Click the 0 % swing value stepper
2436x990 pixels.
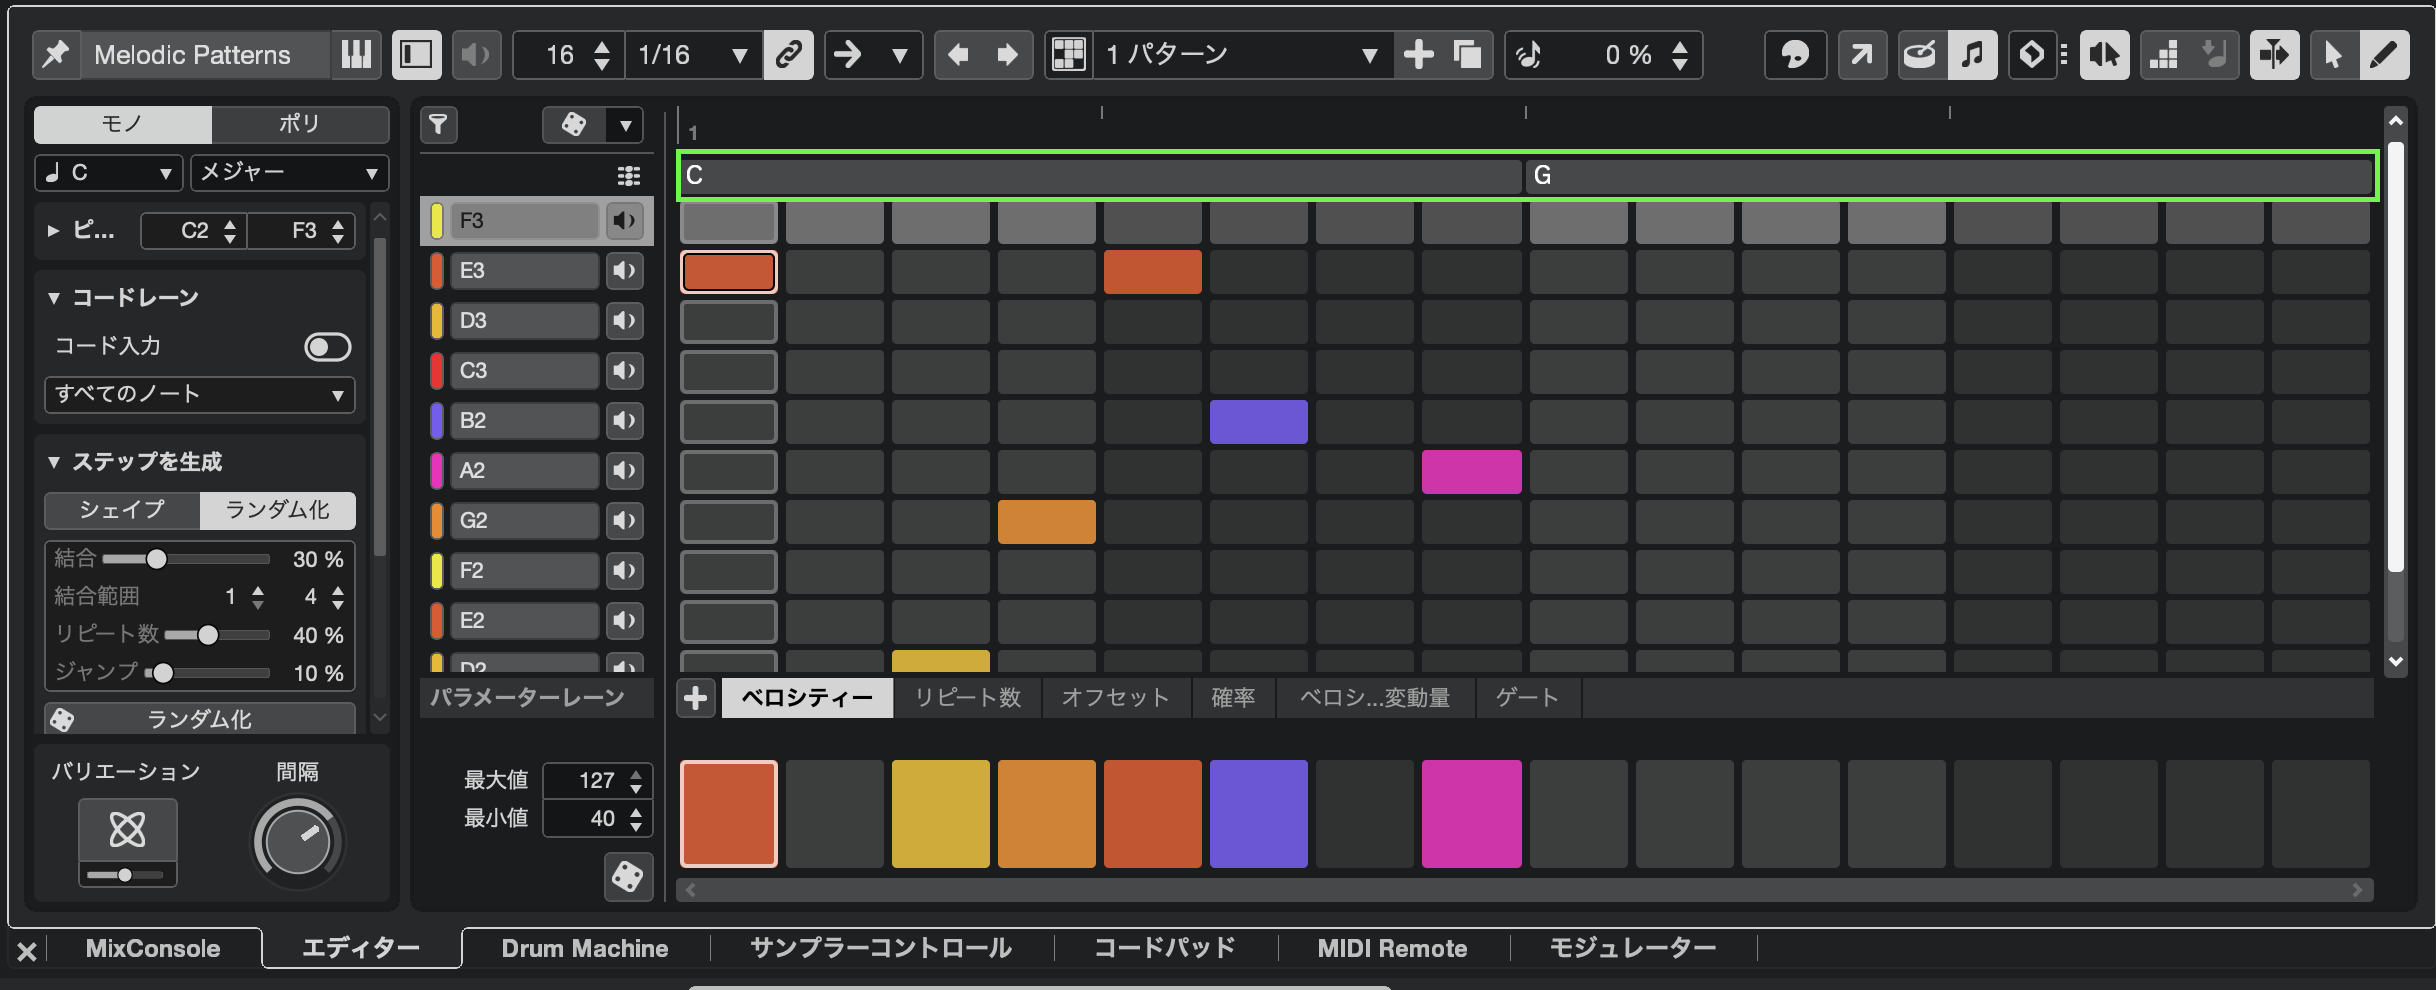click(1680, 55)
